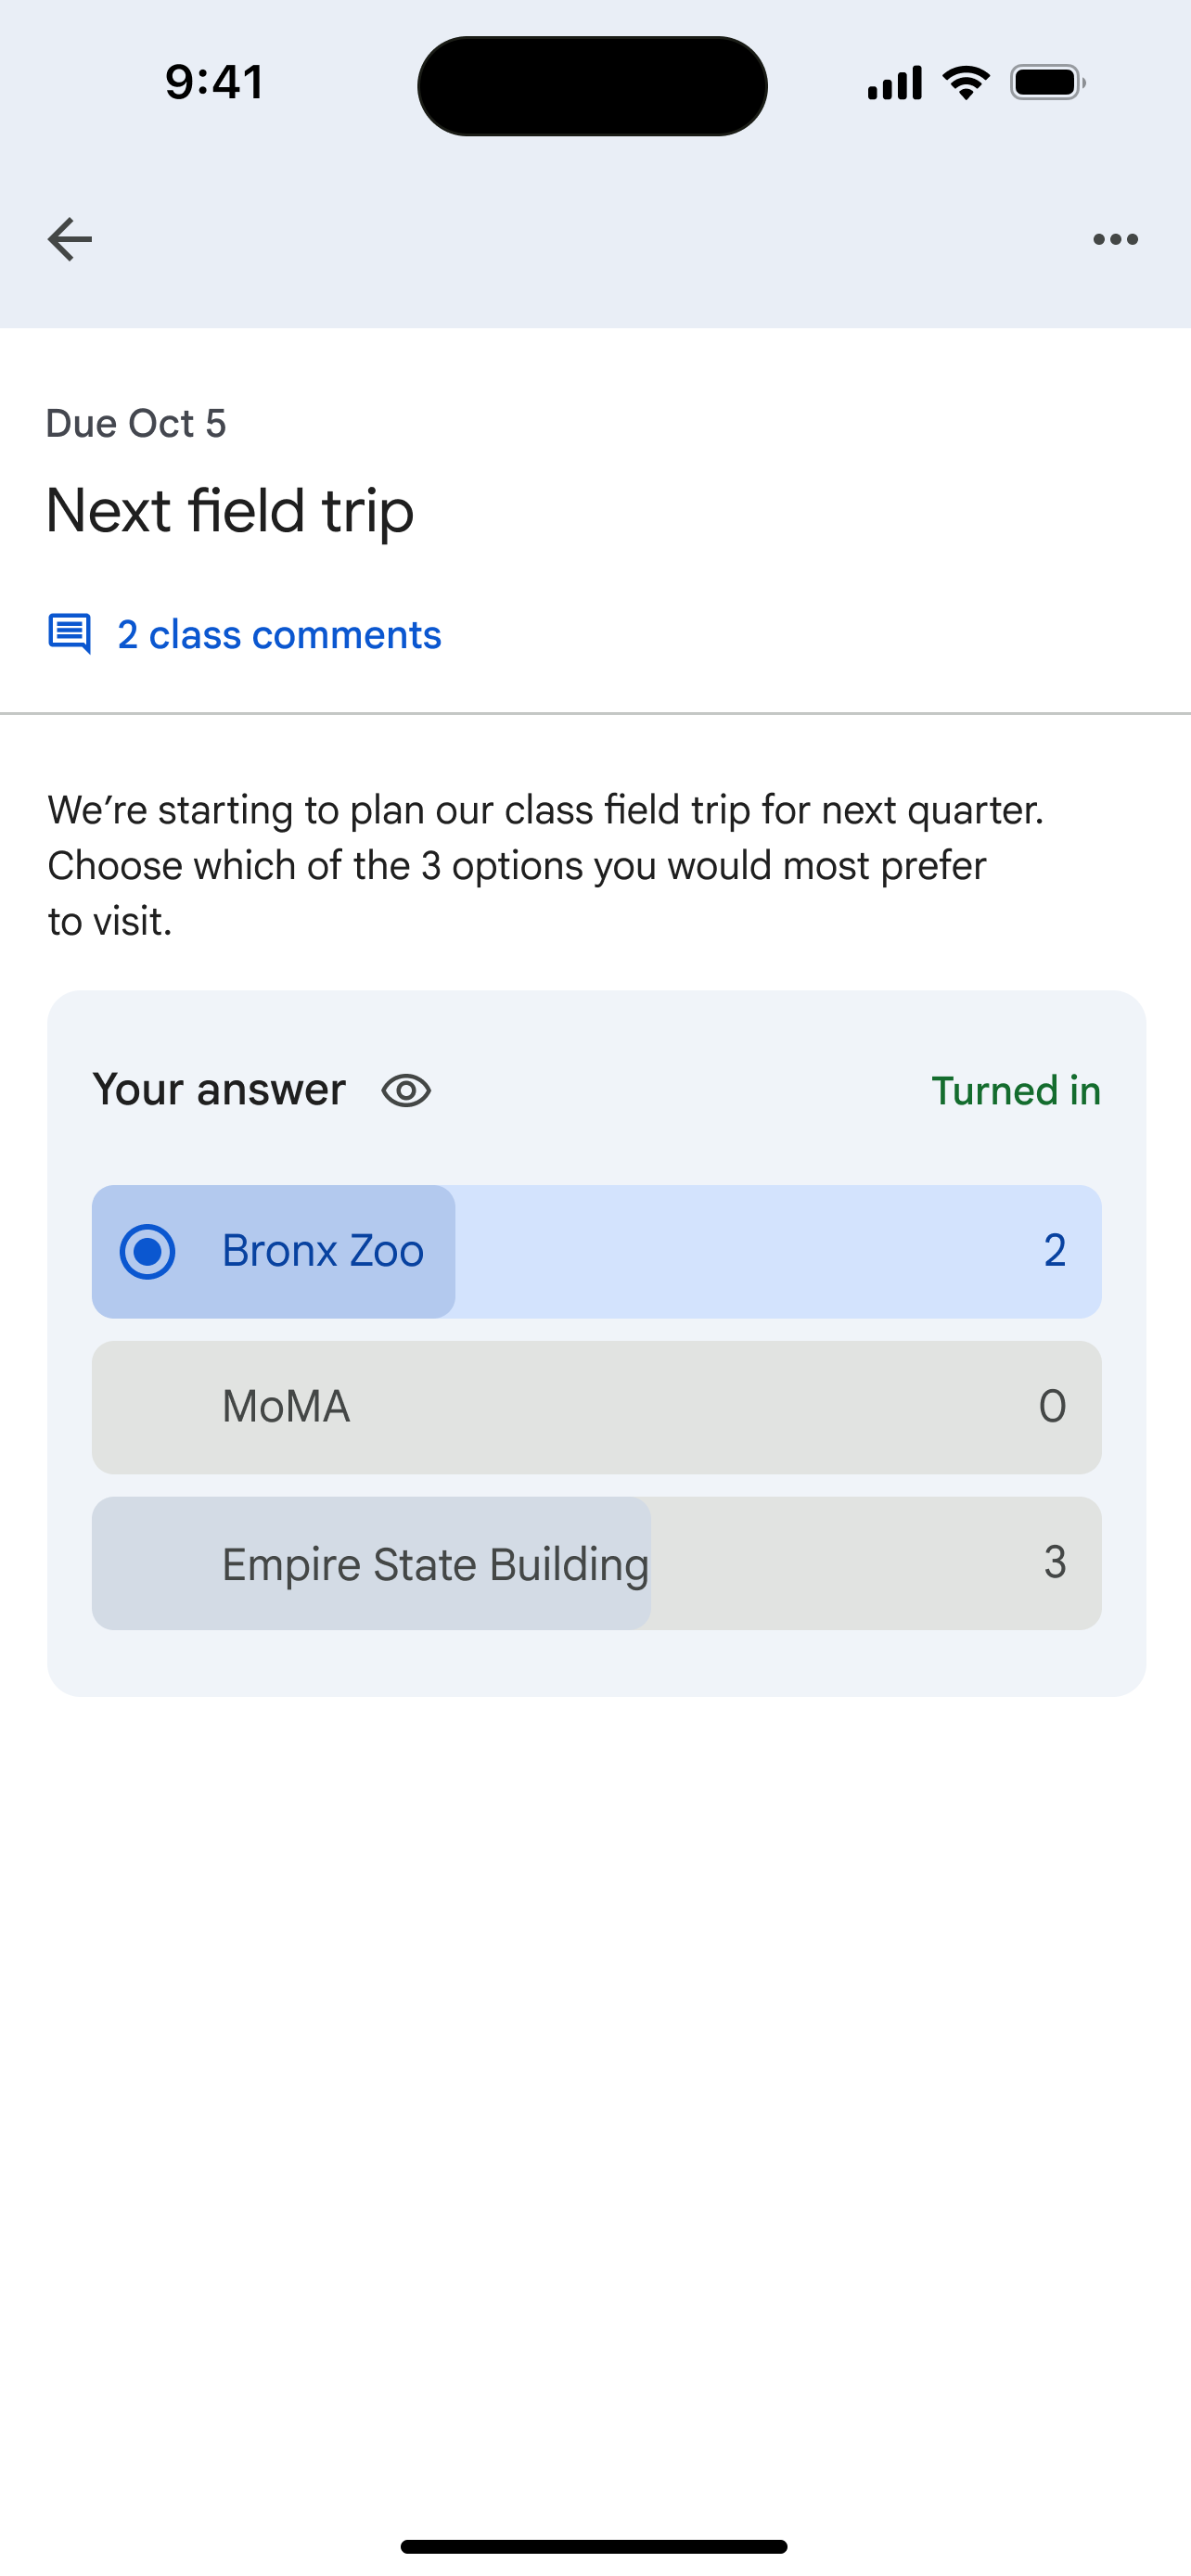Tap the Bronx Zoo vote count 2
This screenshot has width=1191, height=2576.
point(1055,1250)
